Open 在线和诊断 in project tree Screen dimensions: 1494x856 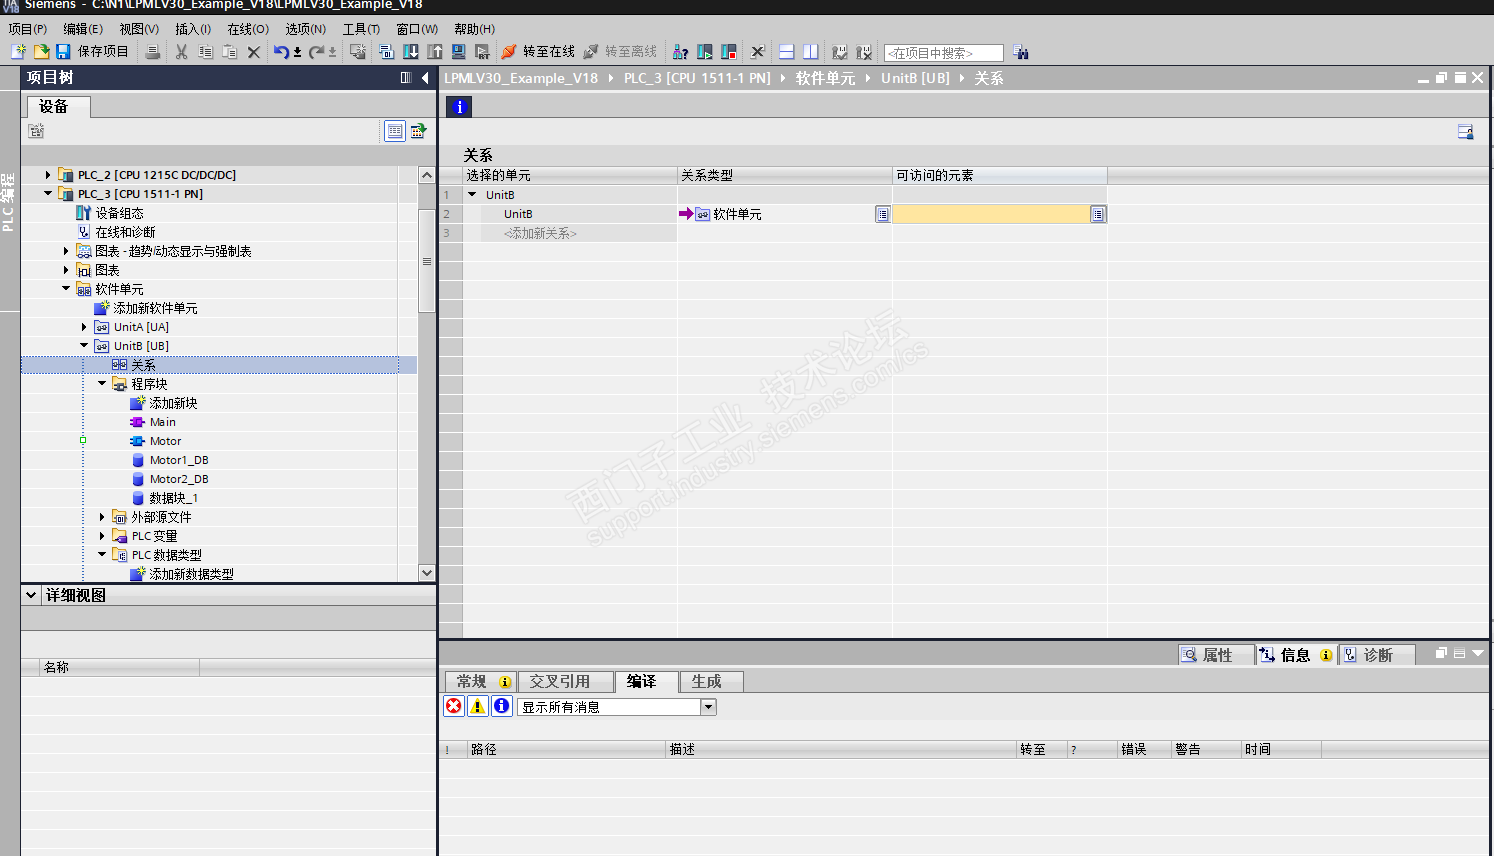[x=125, y=232]
